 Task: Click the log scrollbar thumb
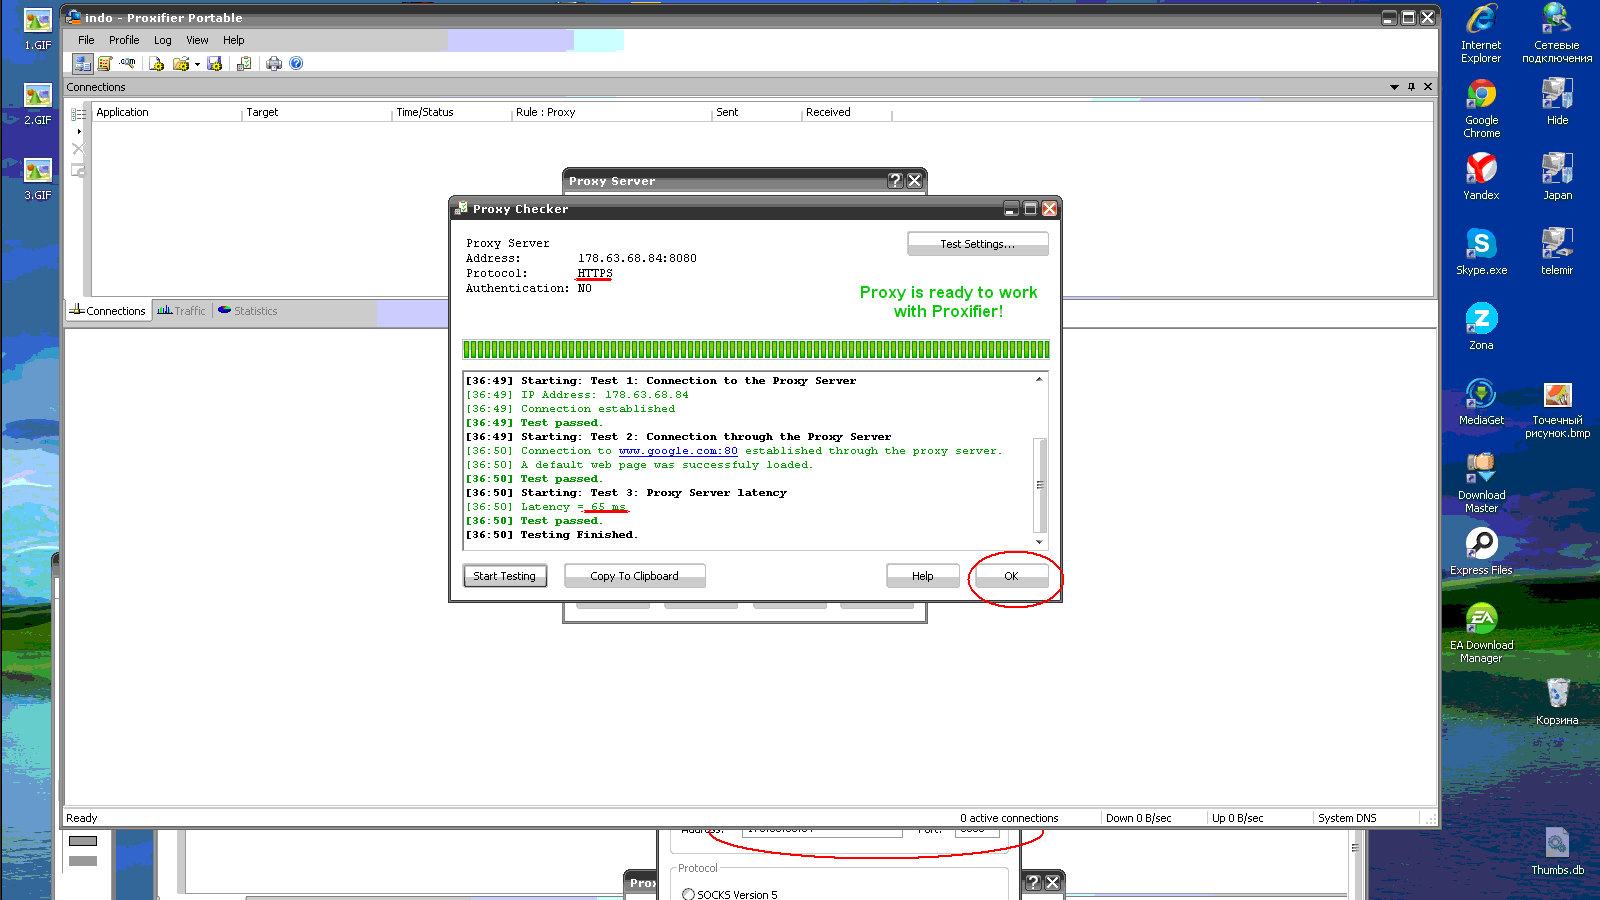[x=1039, y=485]
